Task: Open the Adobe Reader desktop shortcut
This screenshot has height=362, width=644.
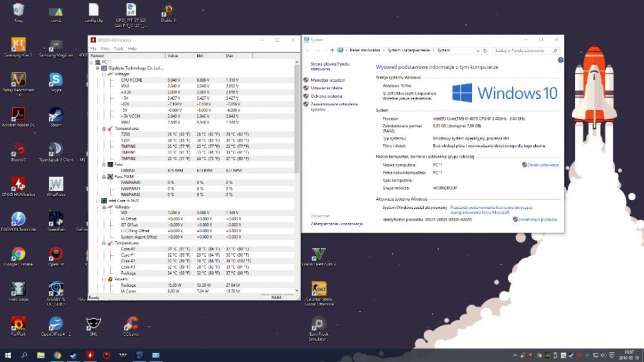Action: coord(18,117)
